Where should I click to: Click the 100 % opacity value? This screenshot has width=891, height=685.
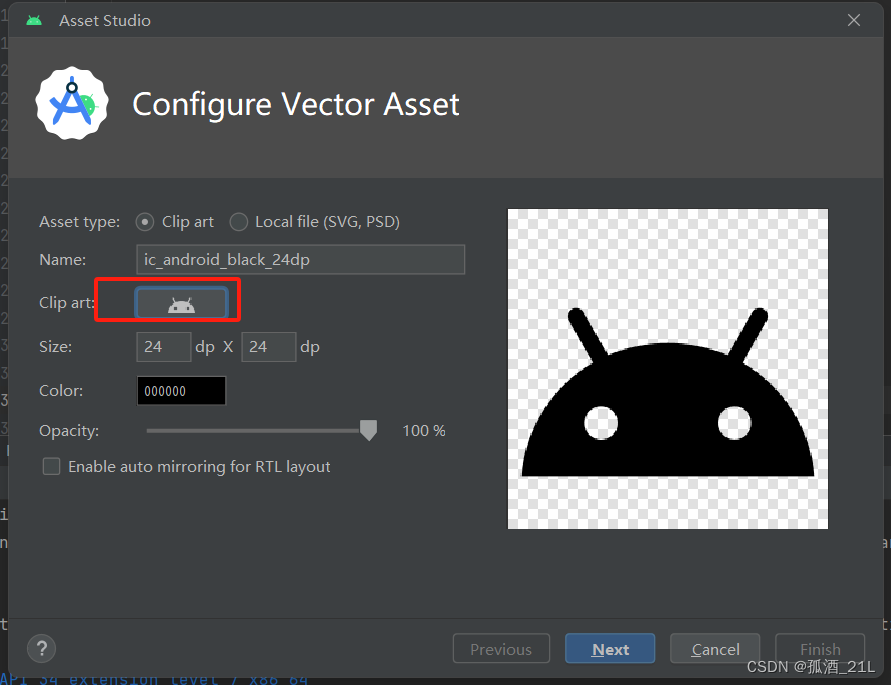click(424, 431)
